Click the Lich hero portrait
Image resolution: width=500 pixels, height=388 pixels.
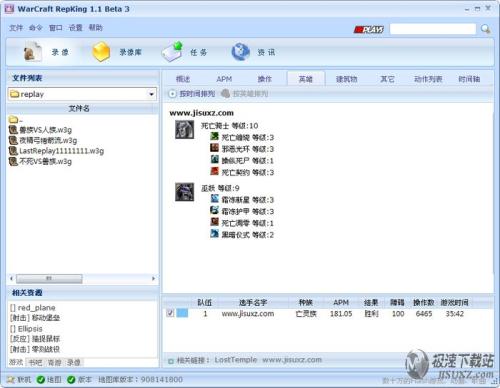(185, 192)
